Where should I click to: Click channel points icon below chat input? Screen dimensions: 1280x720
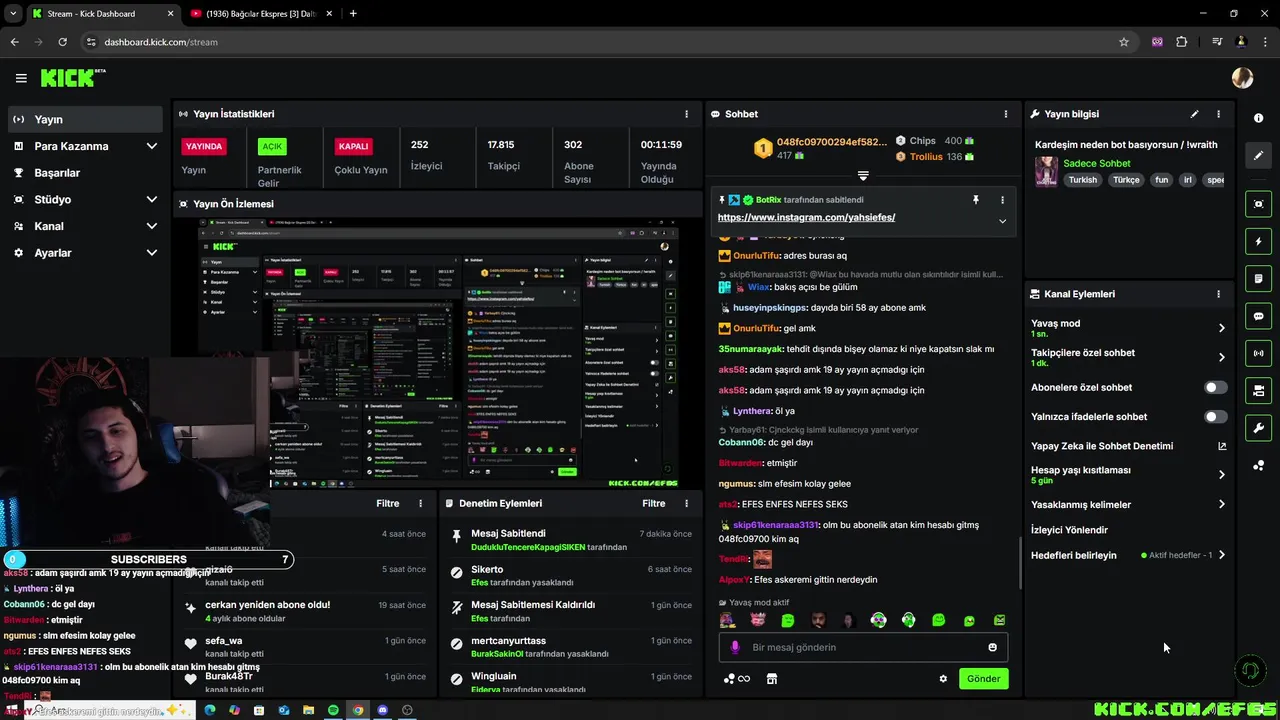pos(736,679)
